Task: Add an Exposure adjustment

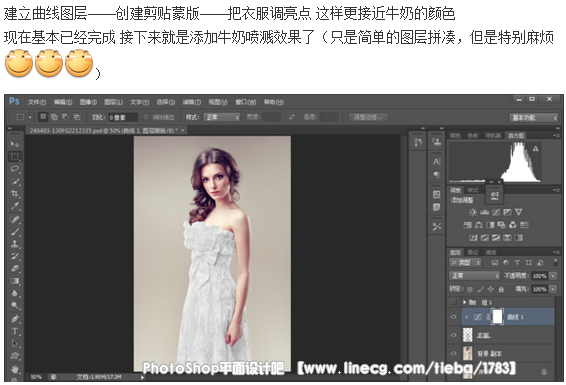Action: [x=507, y=212]
